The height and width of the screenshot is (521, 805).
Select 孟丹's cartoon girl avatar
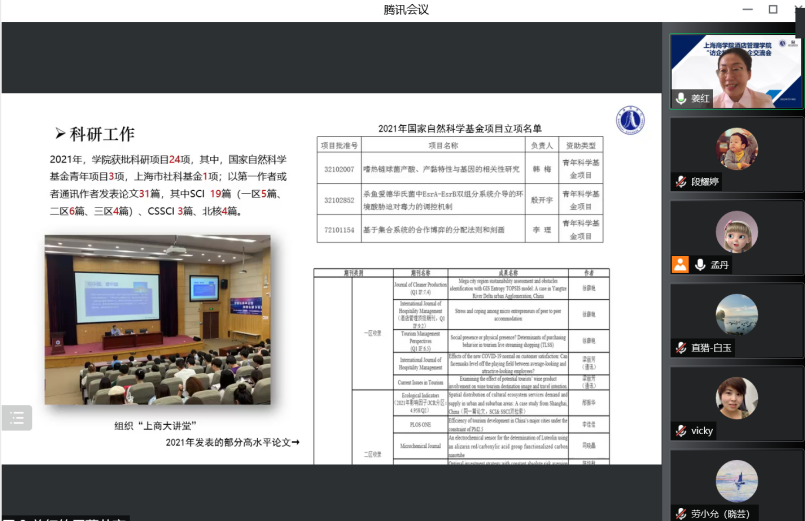coord(737,232)
